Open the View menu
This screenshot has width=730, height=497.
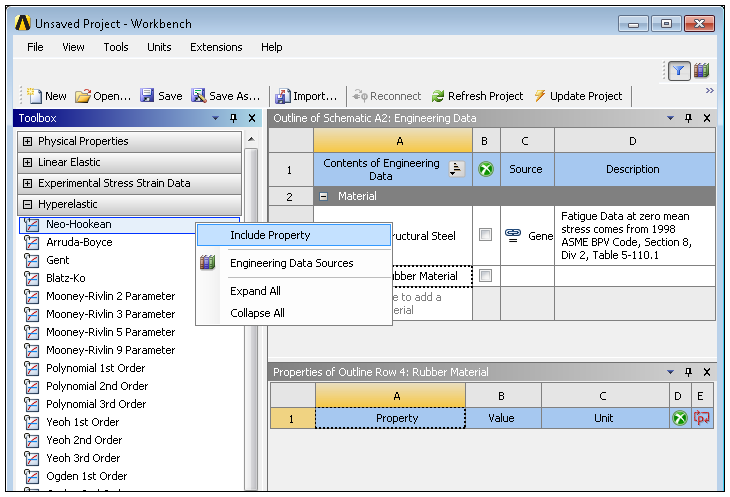(73, 47)
